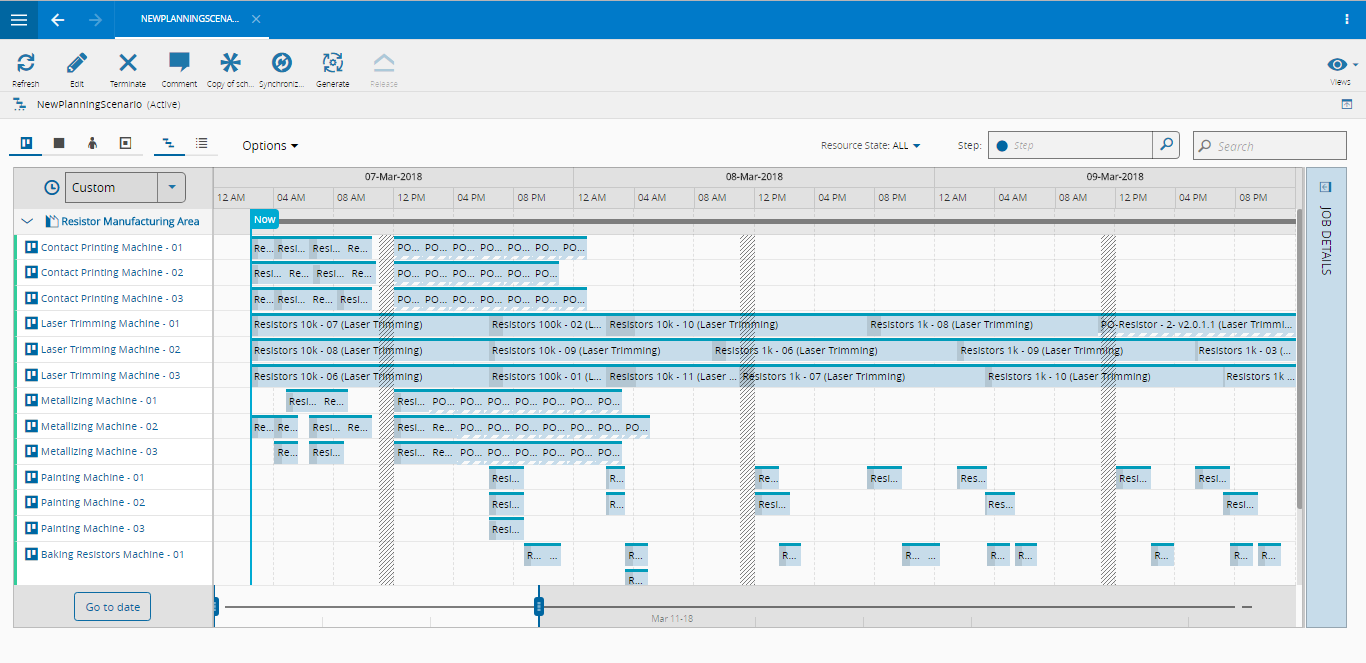Toggle the list view mode icon
The image size is (1366, 663).
click(x=201, y=144)
